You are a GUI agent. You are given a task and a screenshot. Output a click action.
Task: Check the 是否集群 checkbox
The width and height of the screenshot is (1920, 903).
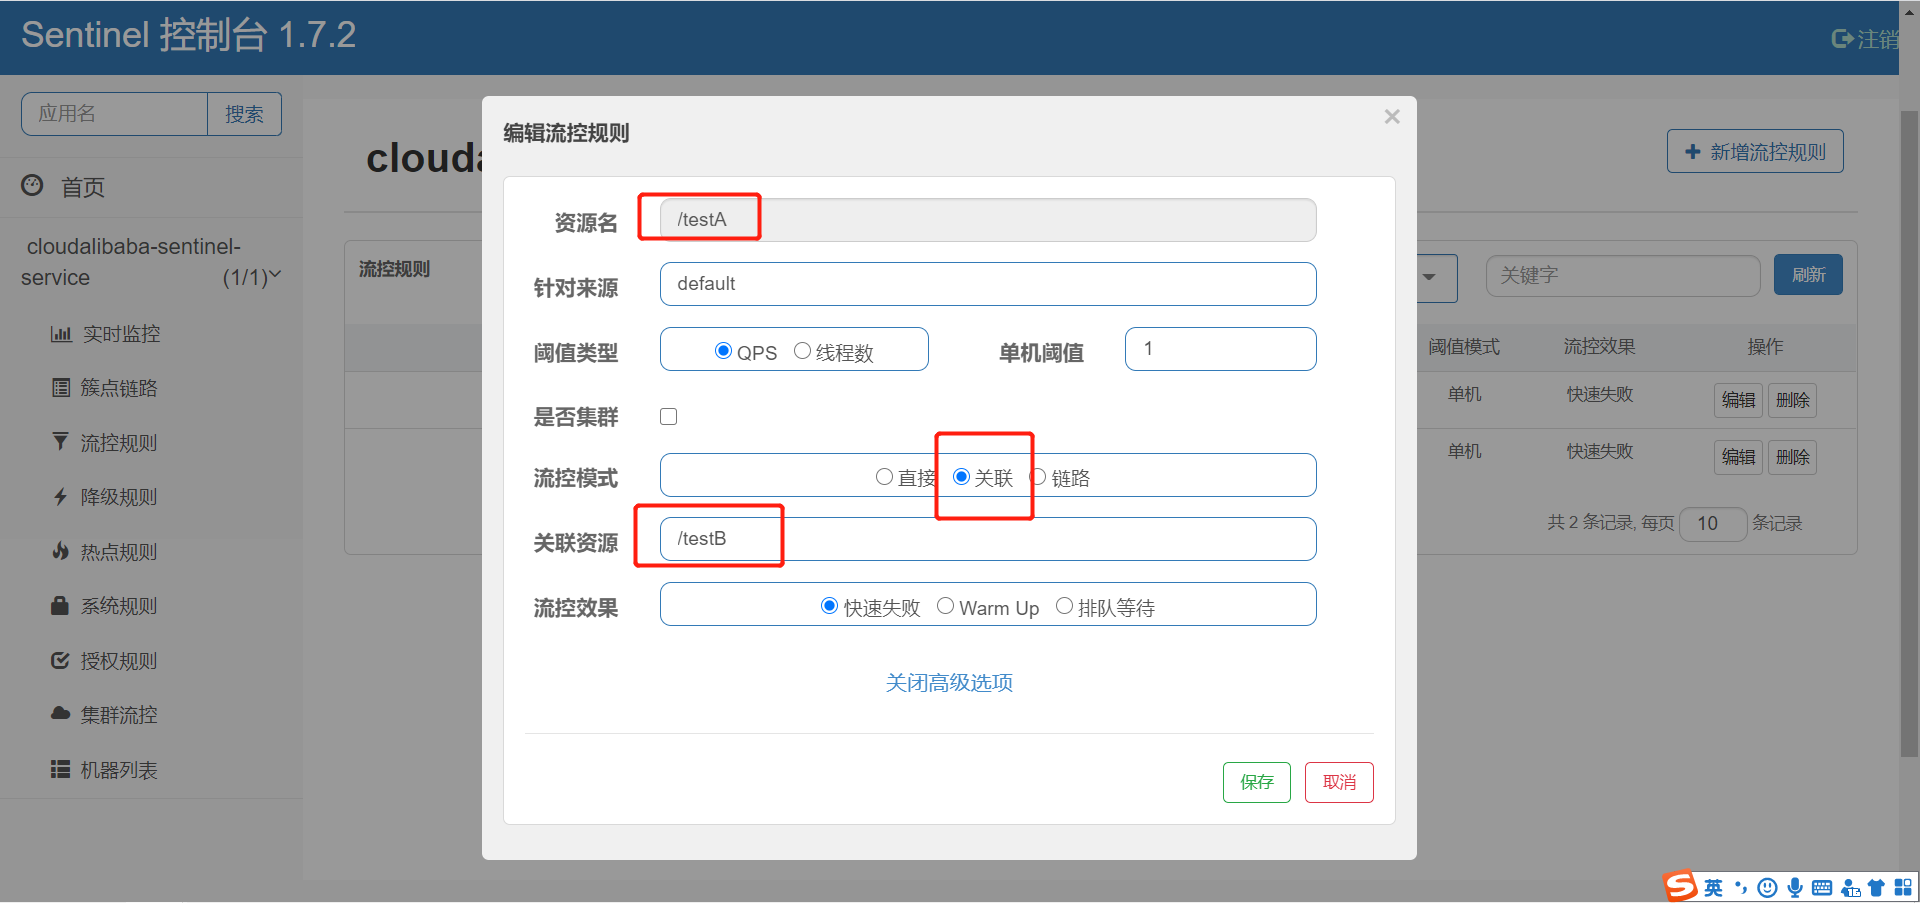(669, 417)
